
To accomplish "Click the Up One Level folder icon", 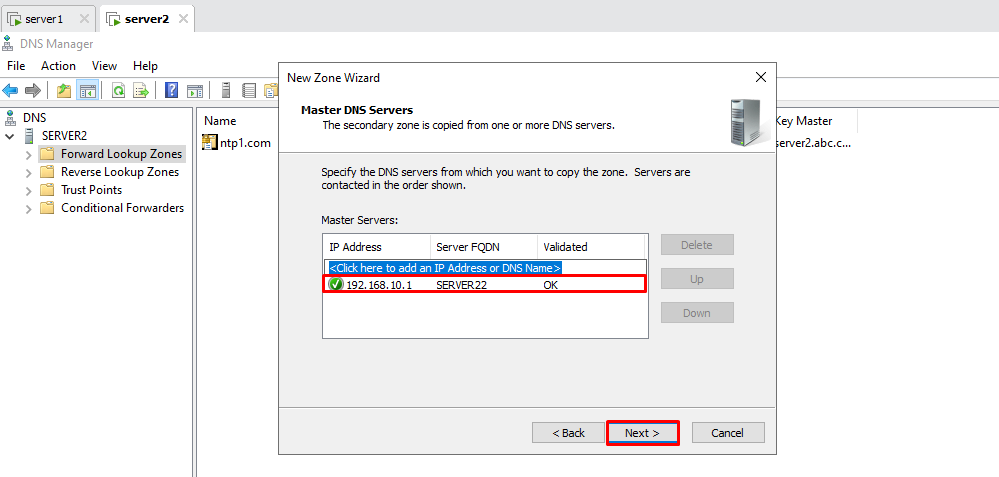I will coord(64,90).
